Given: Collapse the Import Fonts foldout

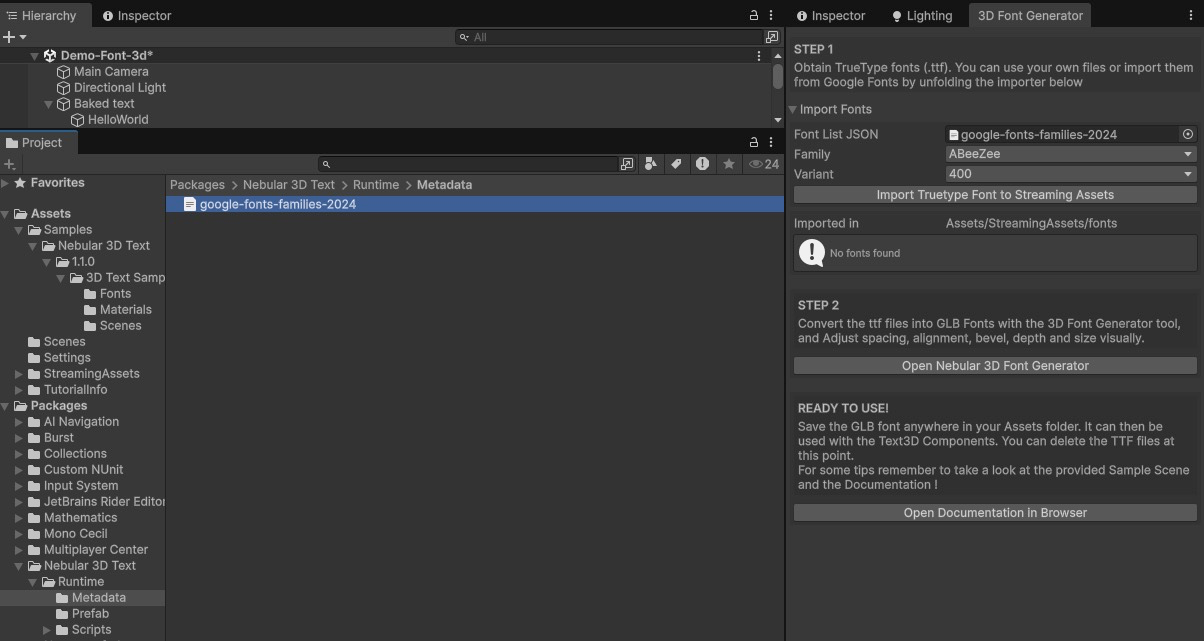Looking at the screenshot, I should click(793, 110).
